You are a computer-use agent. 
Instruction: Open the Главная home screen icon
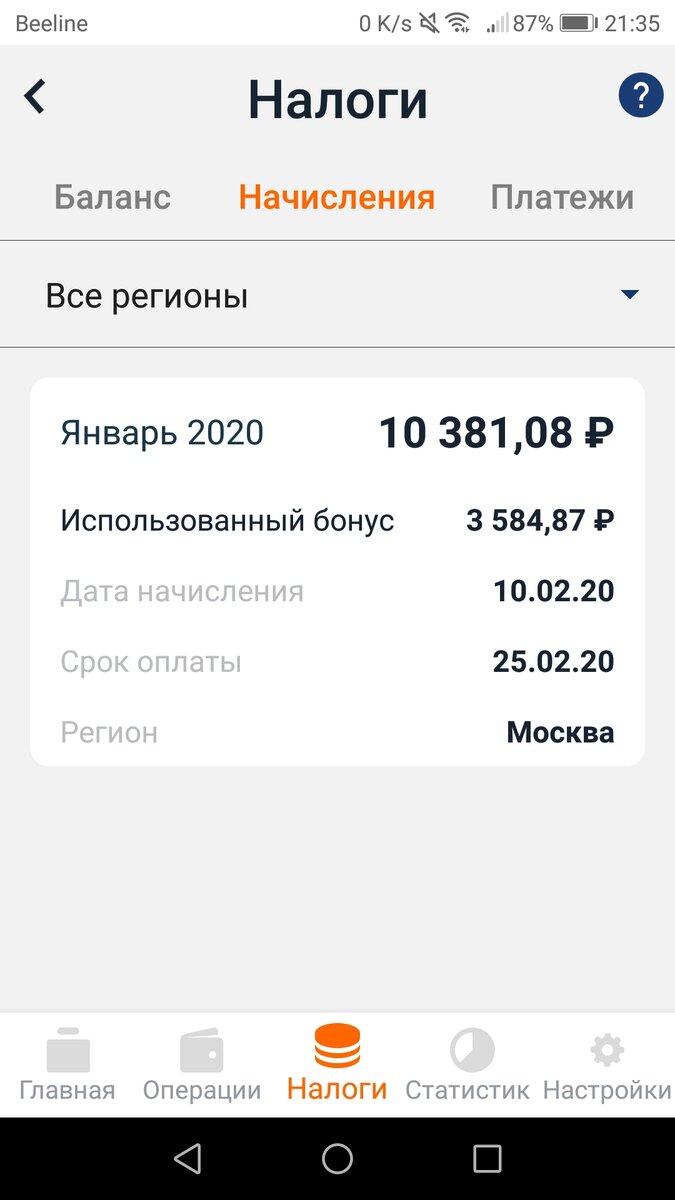click(66, 1050)
